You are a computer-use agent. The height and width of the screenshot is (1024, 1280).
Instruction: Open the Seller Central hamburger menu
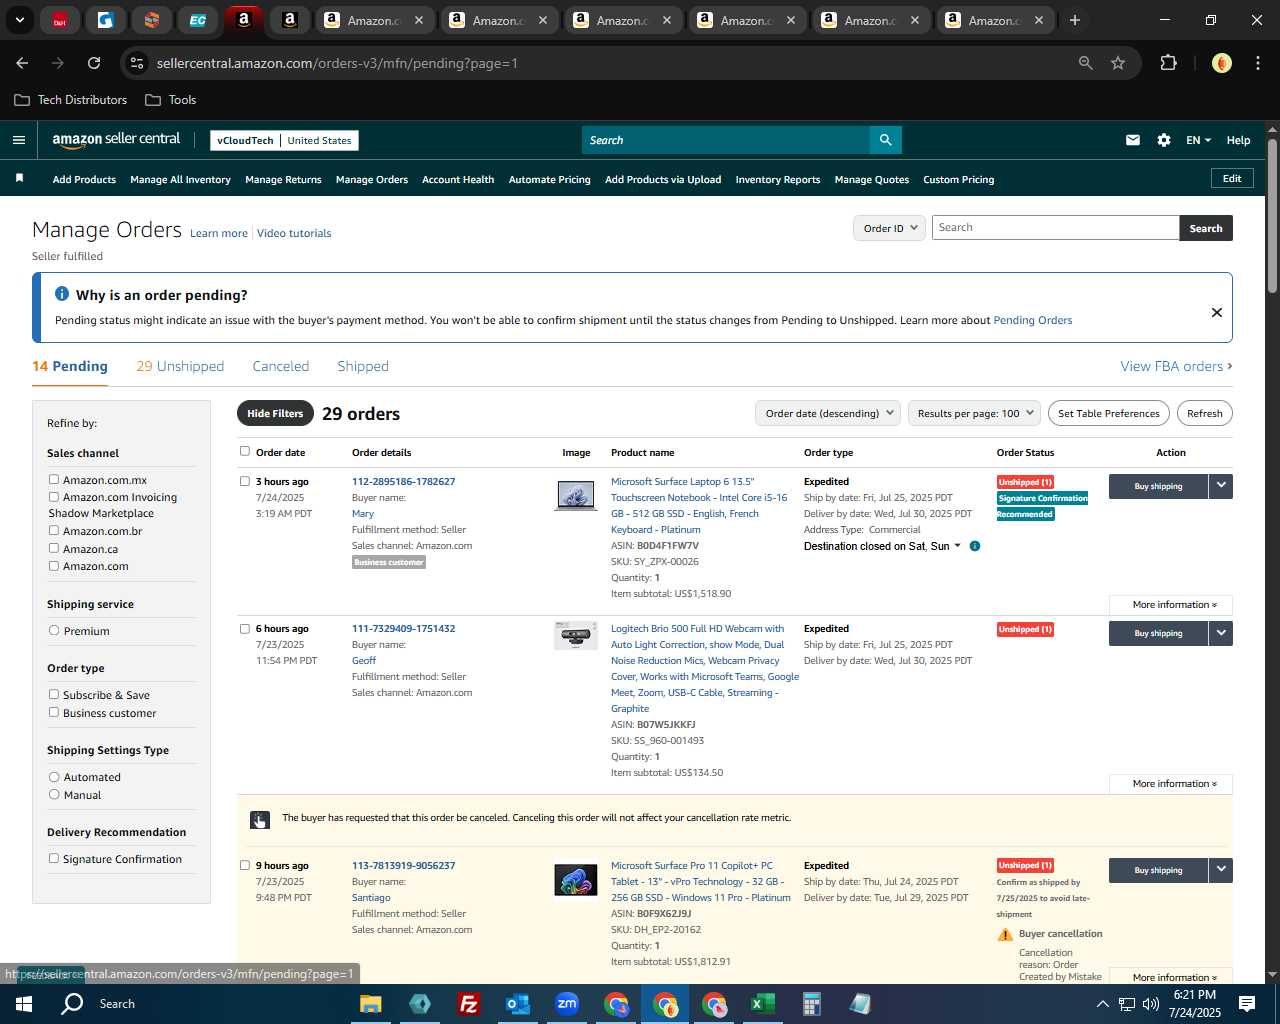point(18,140)
